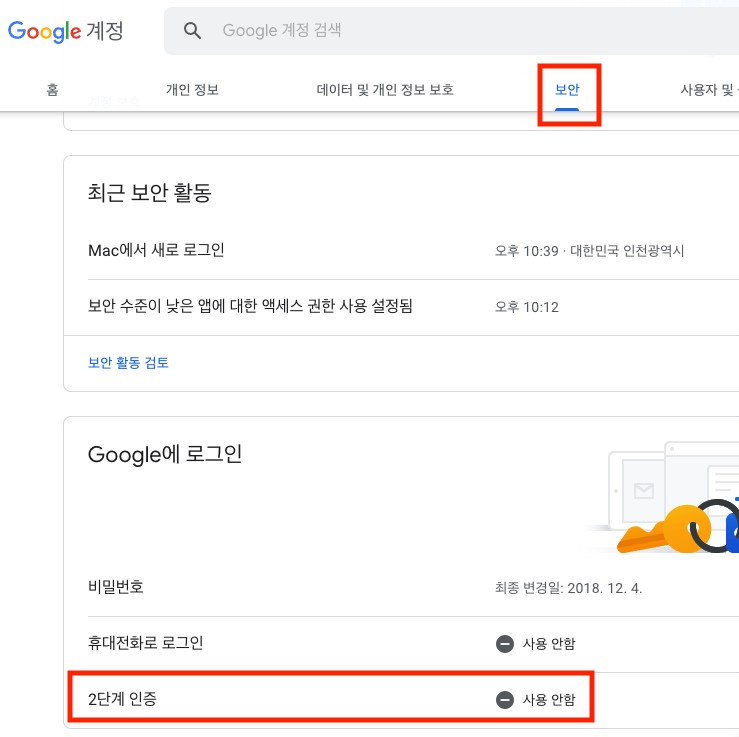Open the 개인 정보 tab

[192, 90]
